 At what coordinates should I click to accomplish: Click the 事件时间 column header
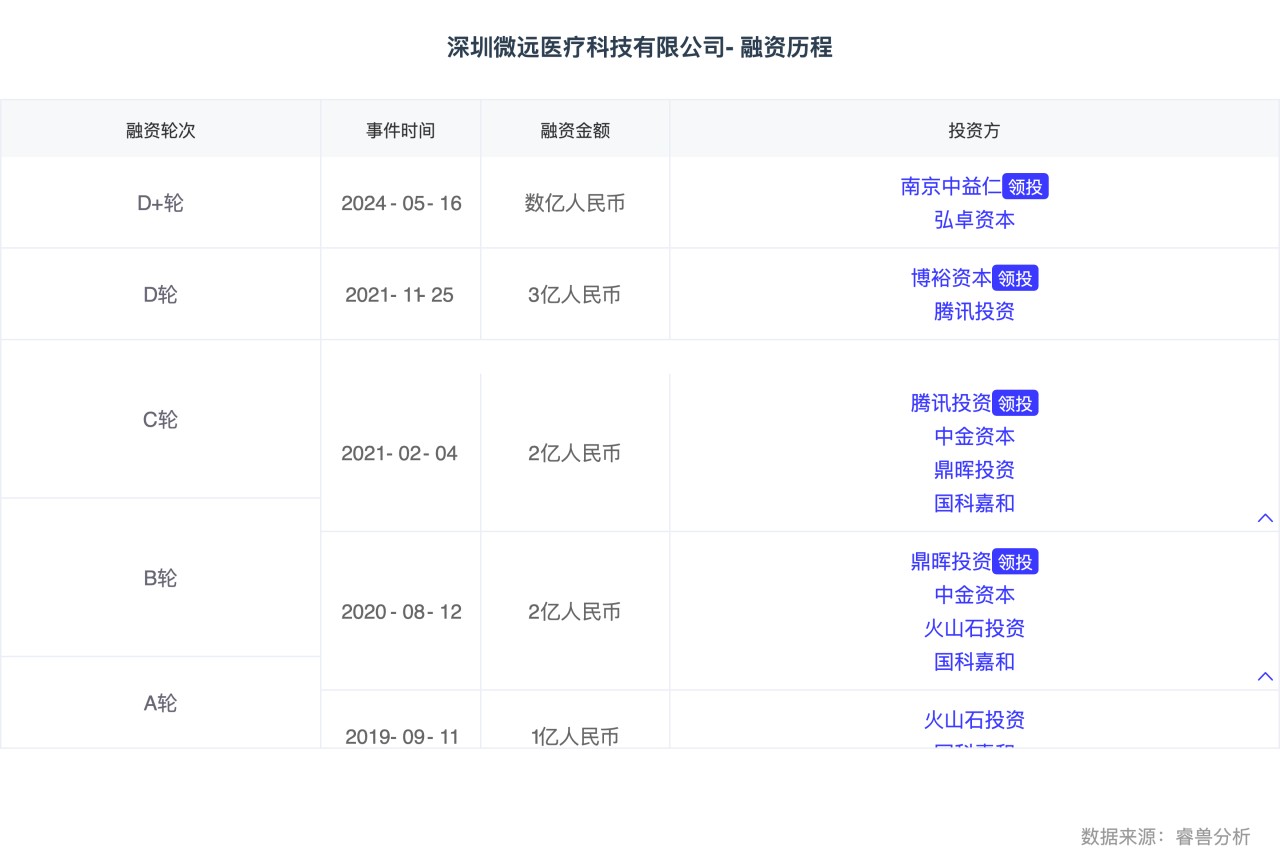pos(400,130)
